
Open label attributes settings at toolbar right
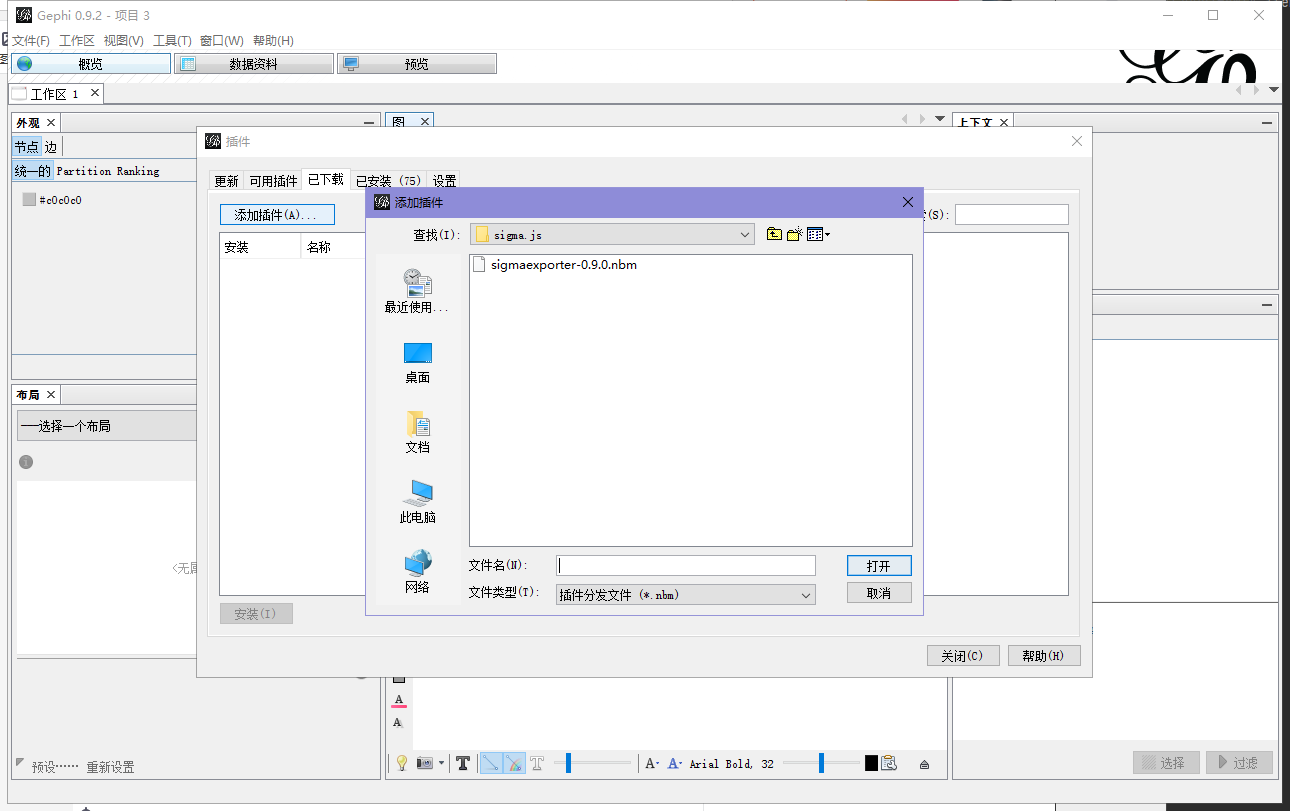tap(889, 762)
